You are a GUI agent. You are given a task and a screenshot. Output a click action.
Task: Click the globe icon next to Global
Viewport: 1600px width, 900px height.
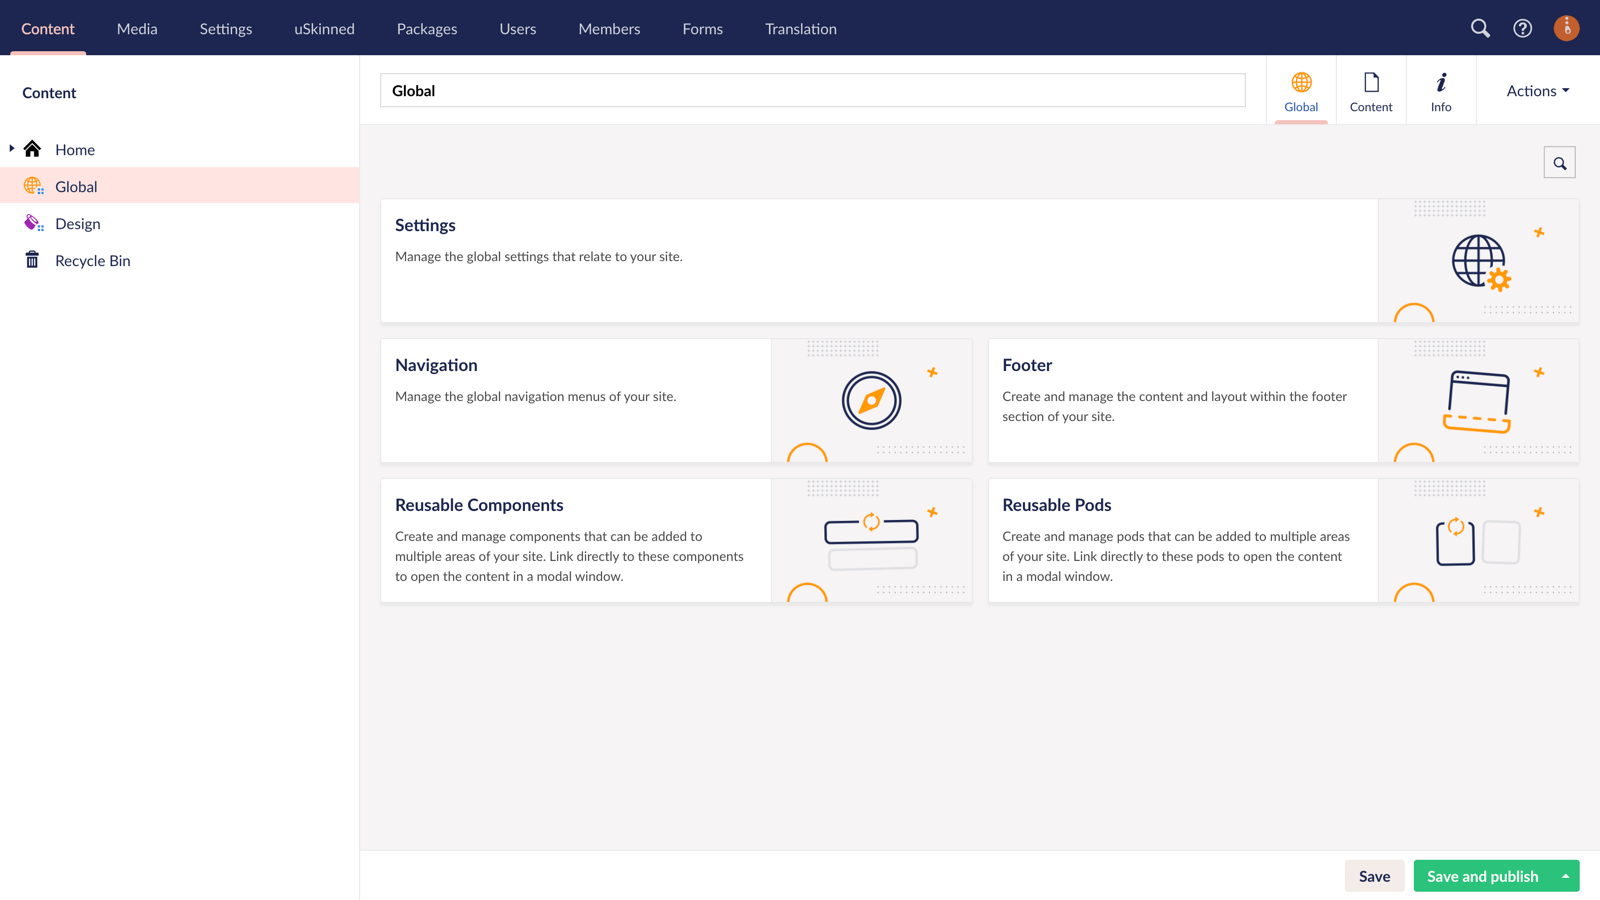point(33,186)
